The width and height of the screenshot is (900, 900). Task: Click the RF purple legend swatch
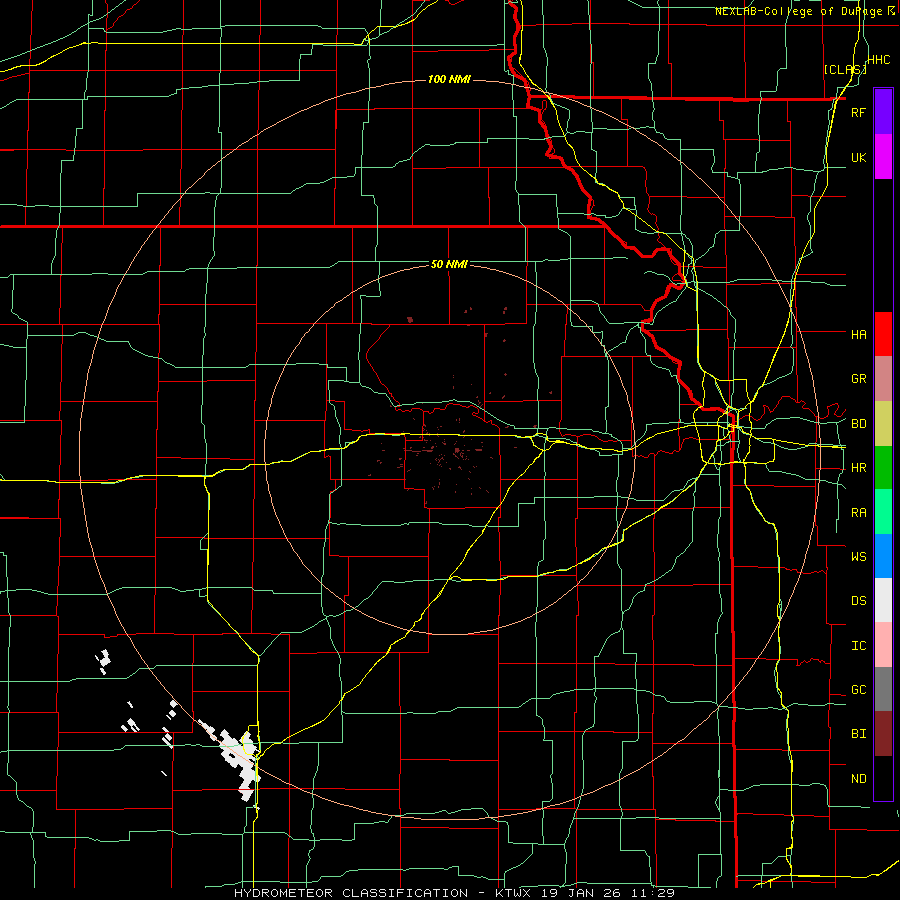(x=883, y=112)
